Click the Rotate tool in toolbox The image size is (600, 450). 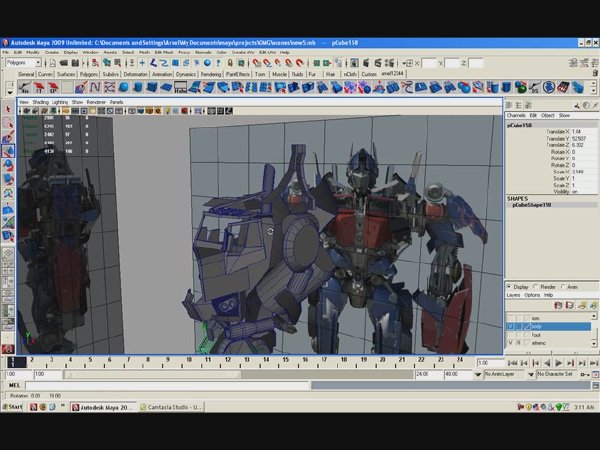click(x=8, y=165)
